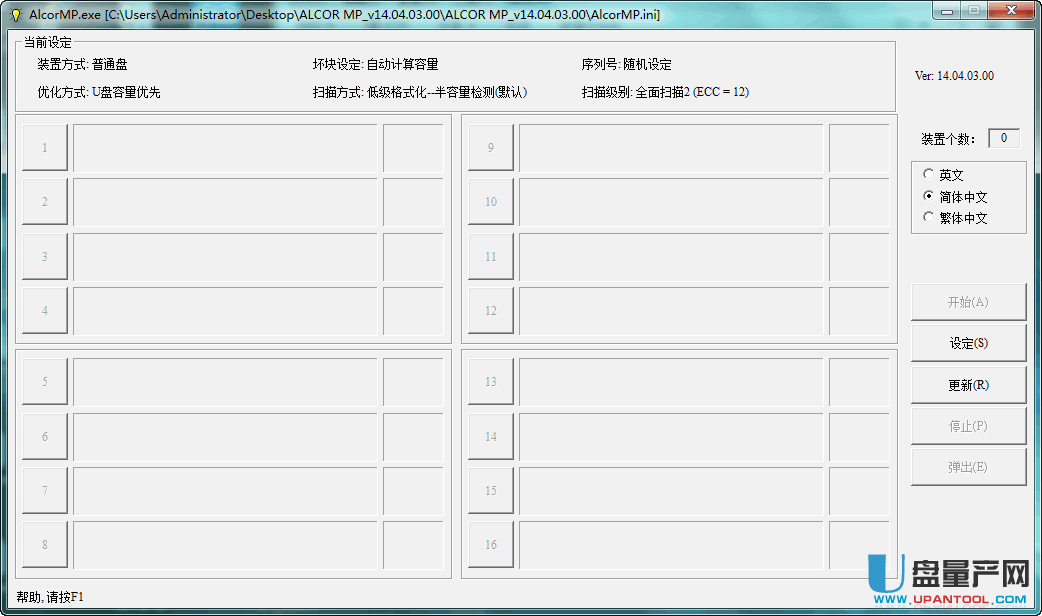Click device slot button 9
Screen dimensions: 1042x616
pyautogui.click(x=491, y=148)
